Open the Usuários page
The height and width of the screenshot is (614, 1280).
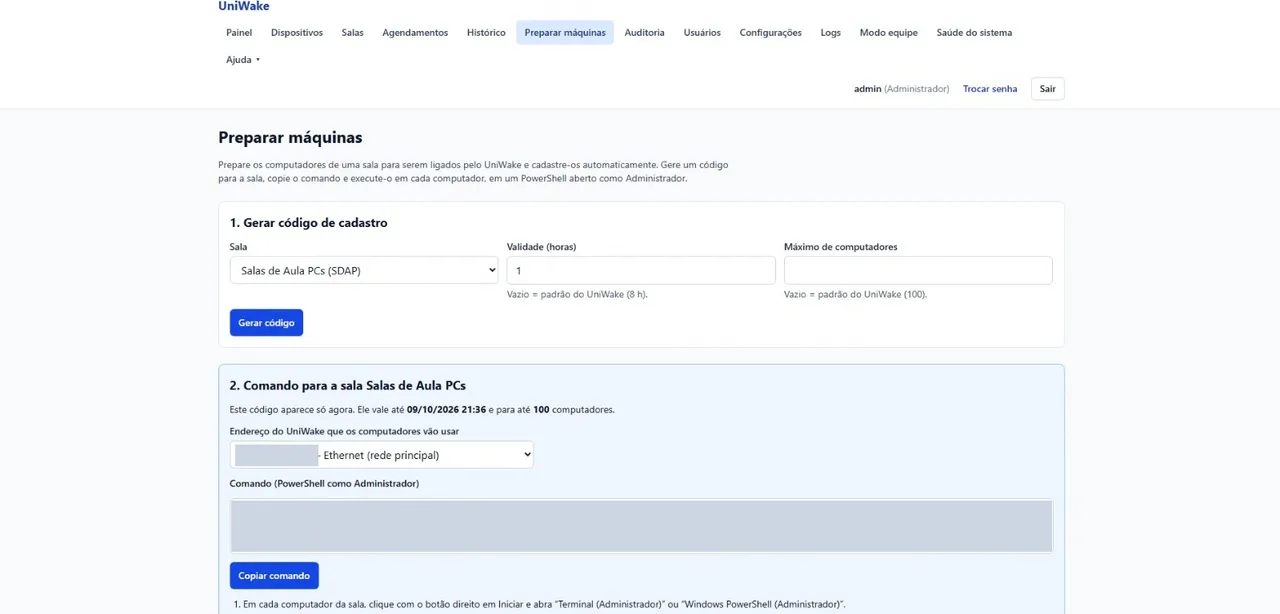tap(702, 33)
